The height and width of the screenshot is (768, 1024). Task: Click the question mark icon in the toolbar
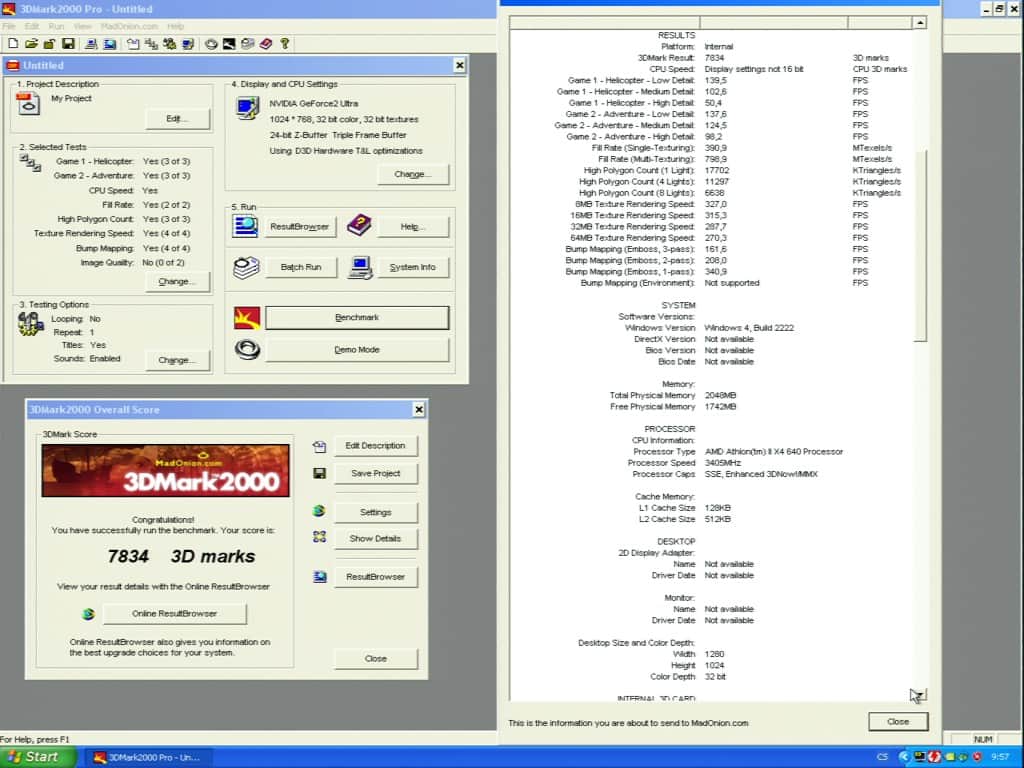[x=285, y=44]
